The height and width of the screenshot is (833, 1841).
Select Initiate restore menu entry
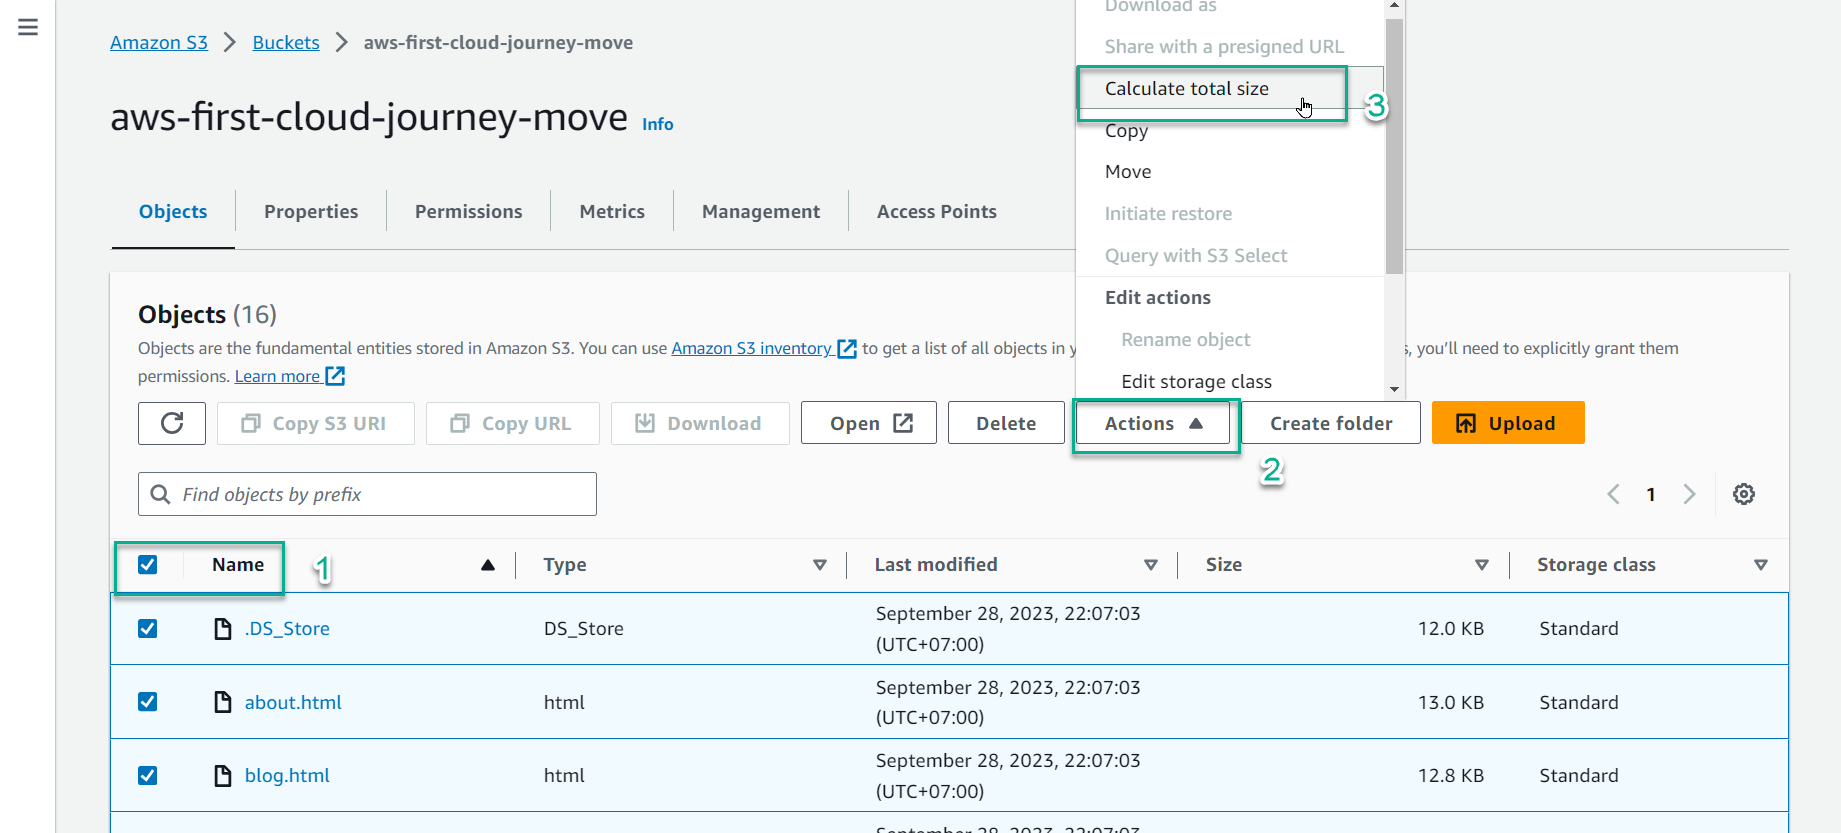[x=1230, y=214]
